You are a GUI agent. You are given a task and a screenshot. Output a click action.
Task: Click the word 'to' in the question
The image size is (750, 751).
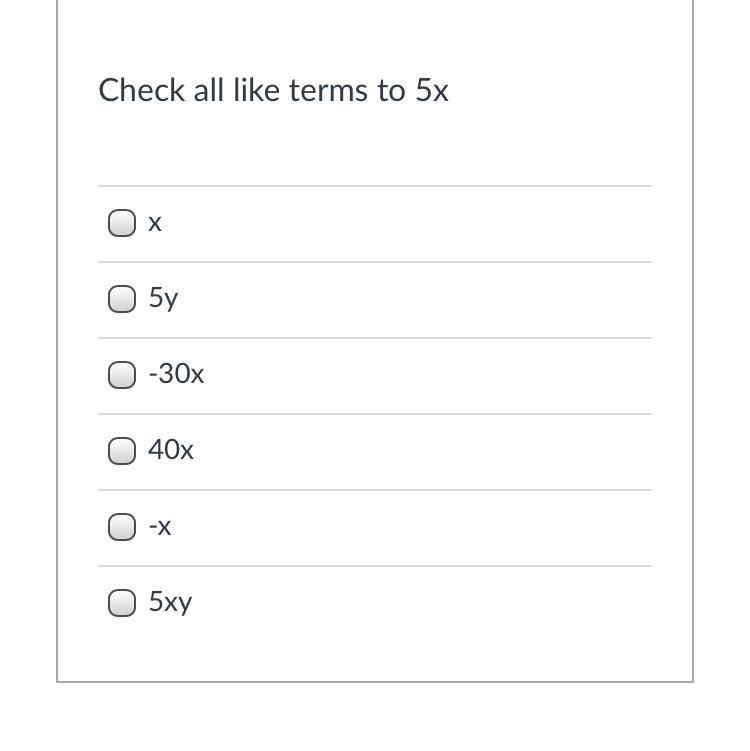click(x=391, y=90)
